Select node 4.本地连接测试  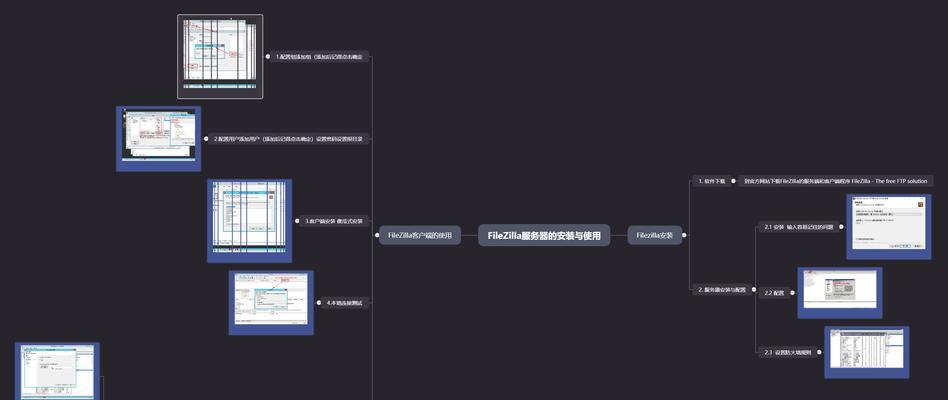[345, 303]
